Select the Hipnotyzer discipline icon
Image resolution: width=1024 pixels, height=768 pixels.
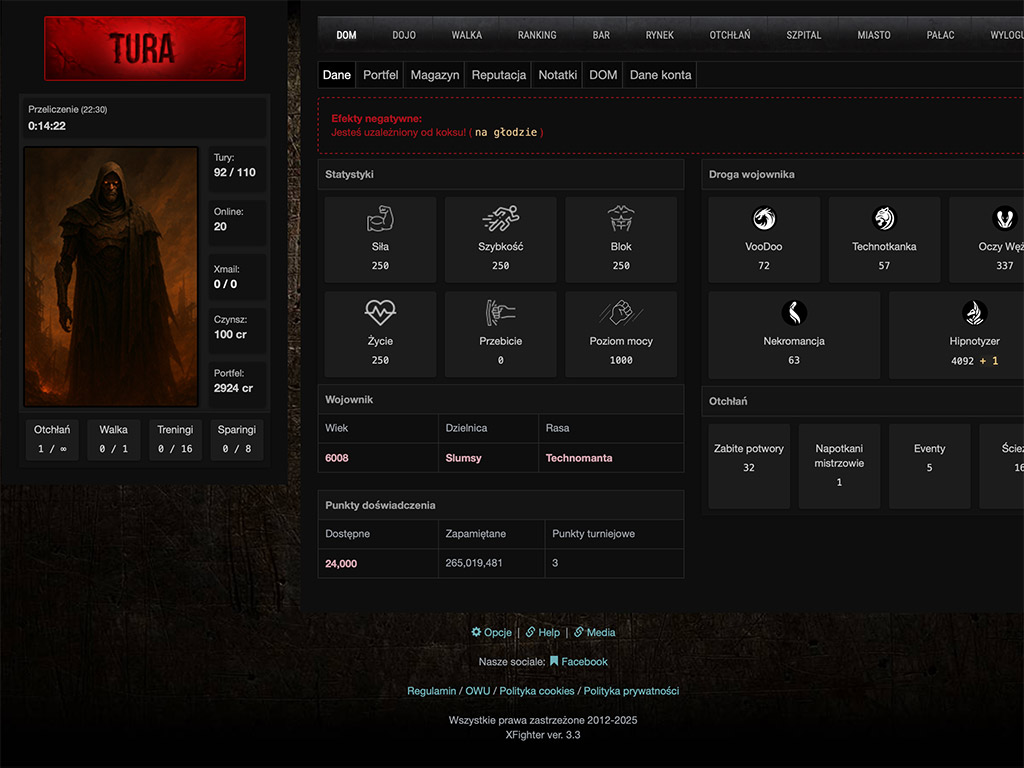[974, 313]
